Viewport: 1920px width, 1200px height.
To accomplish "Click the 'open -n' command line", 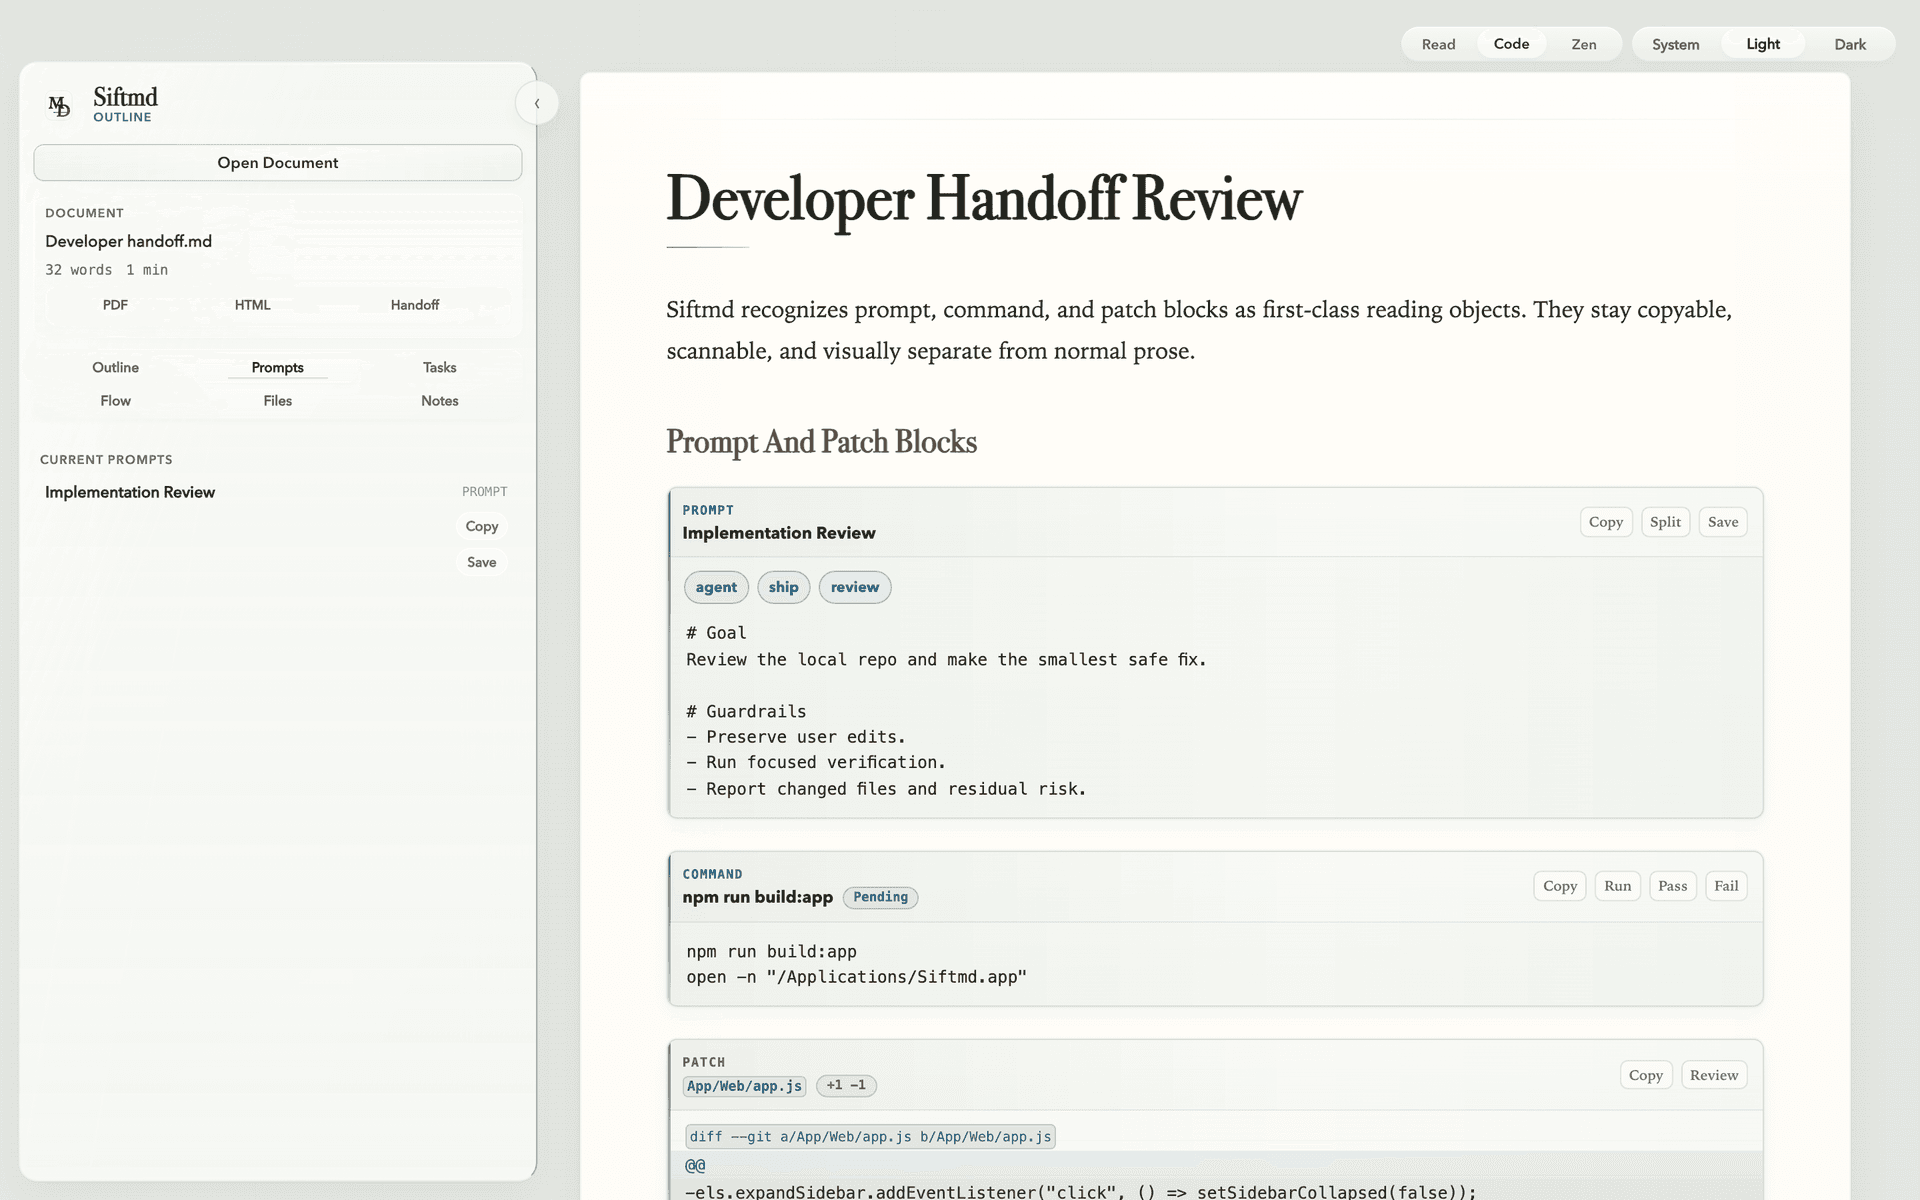I will point(857,977).
